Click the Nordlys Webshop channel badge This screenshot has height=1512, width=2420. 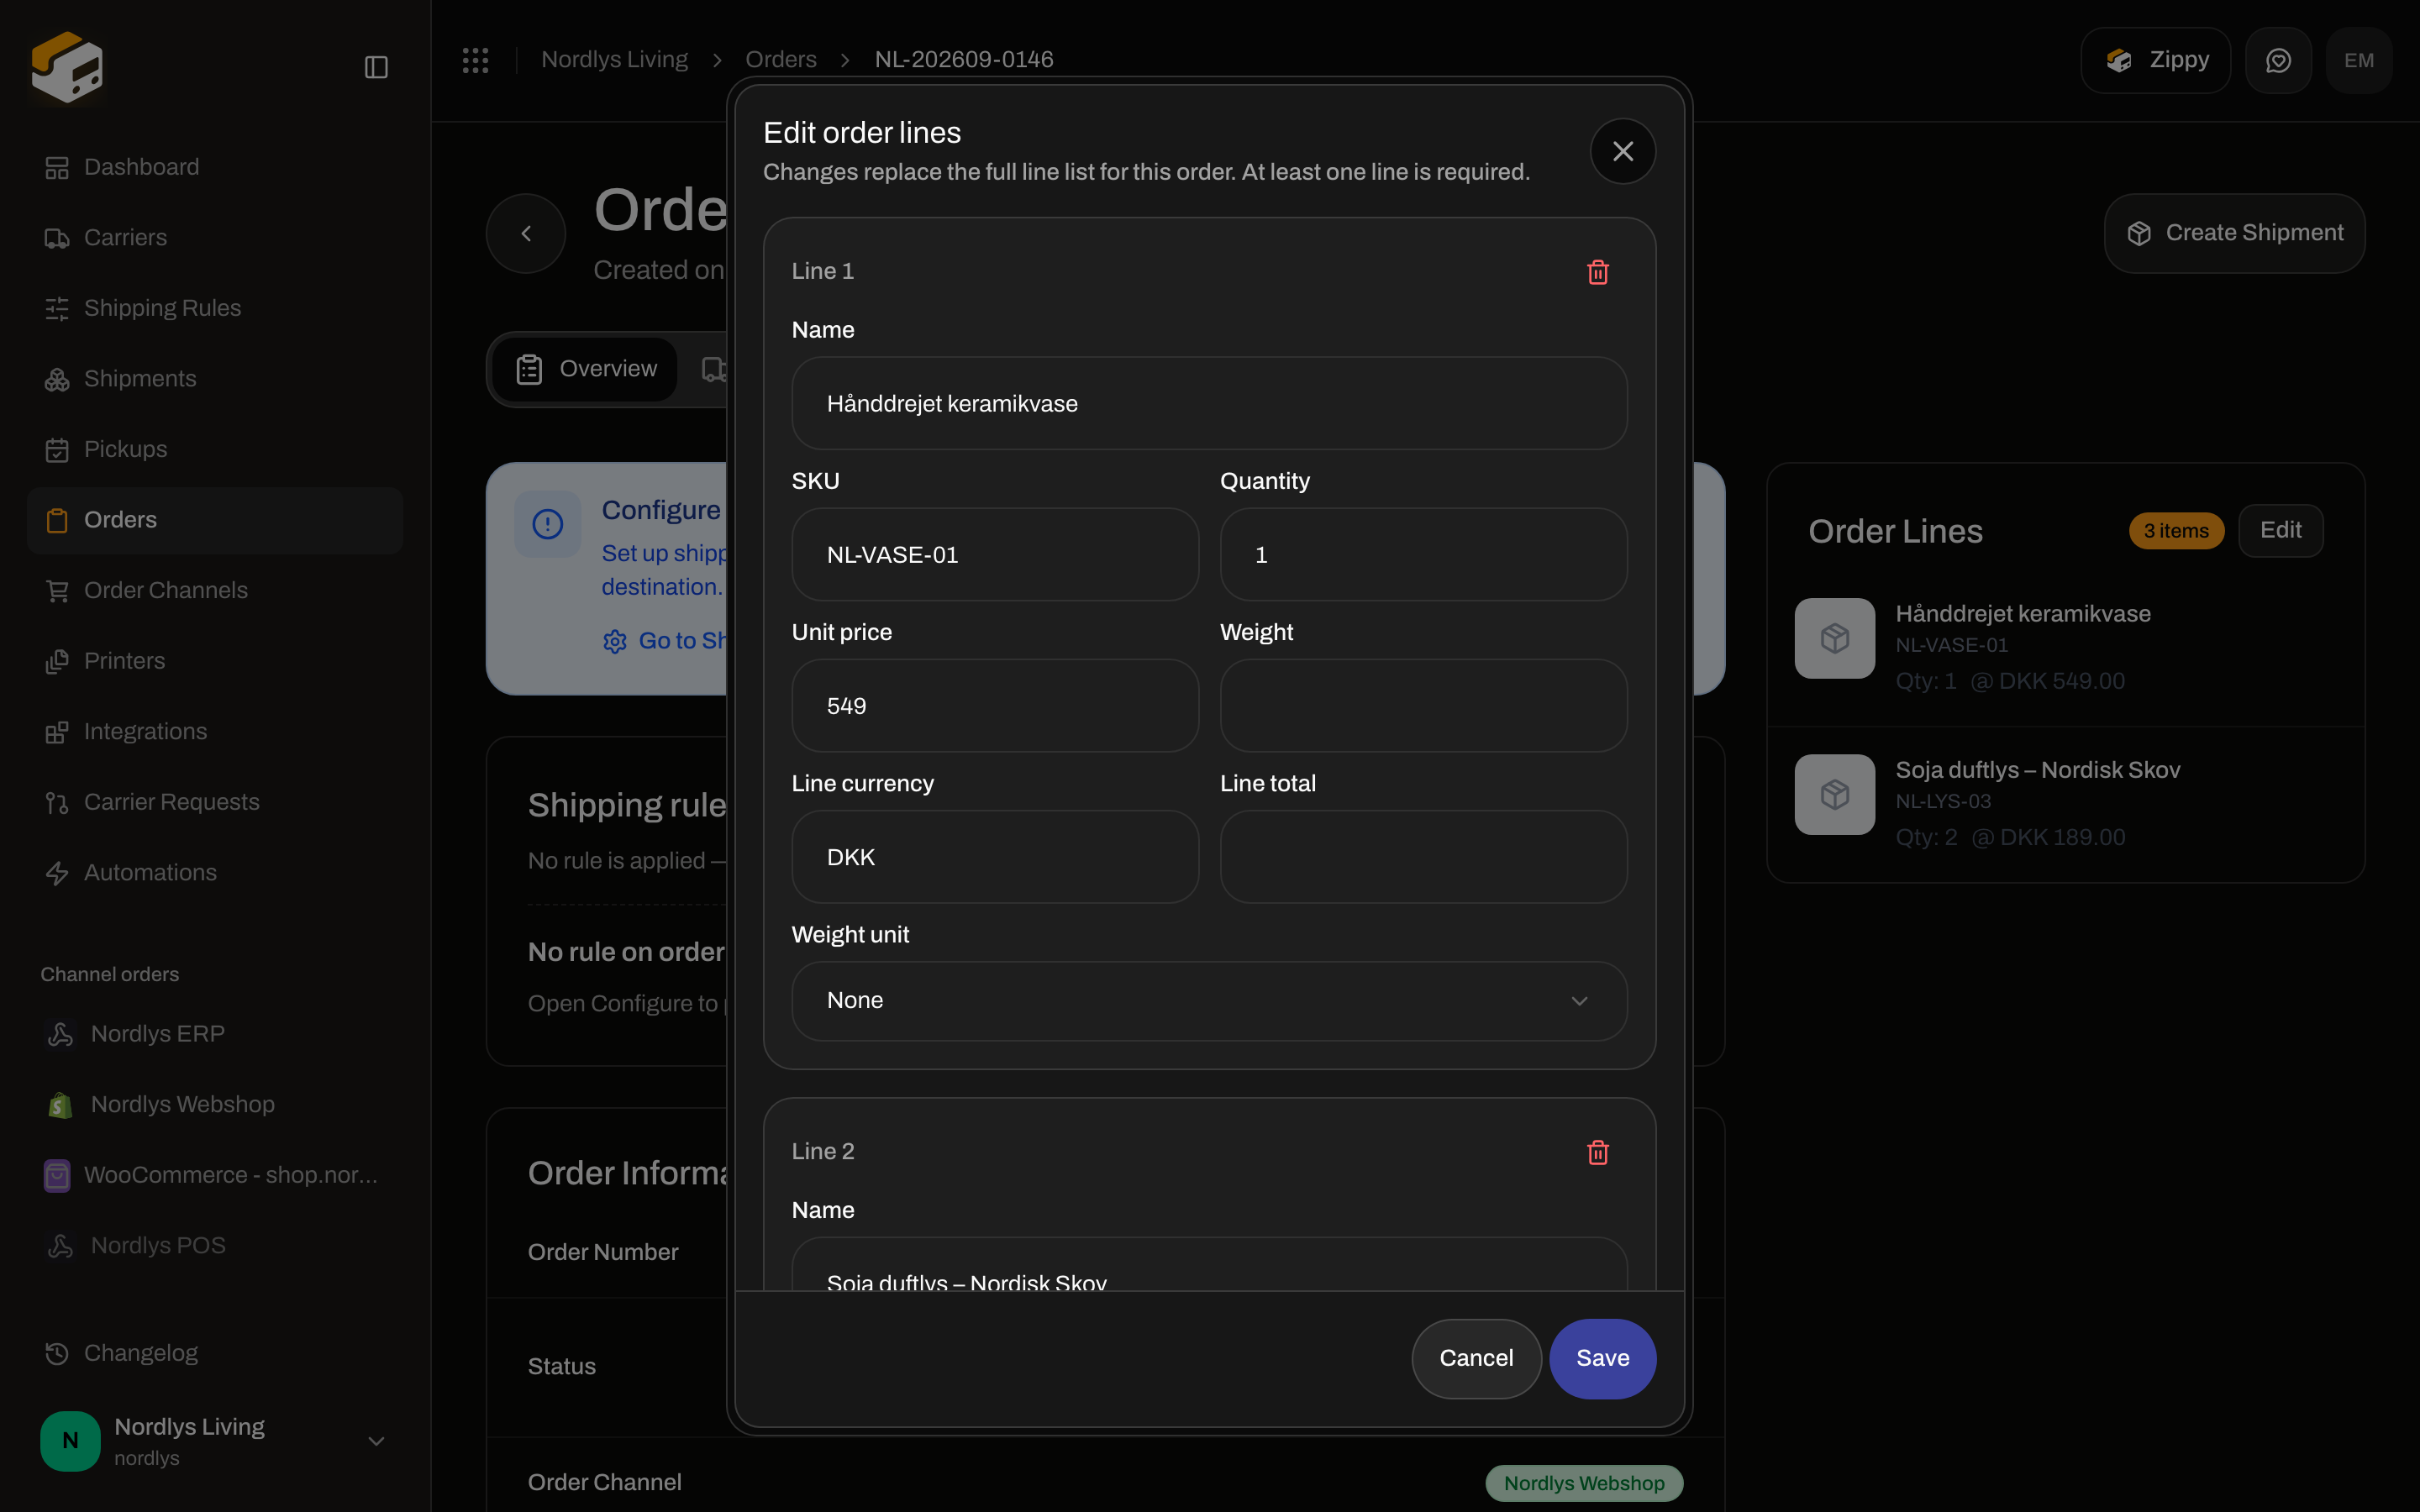coord(1584,1483)
